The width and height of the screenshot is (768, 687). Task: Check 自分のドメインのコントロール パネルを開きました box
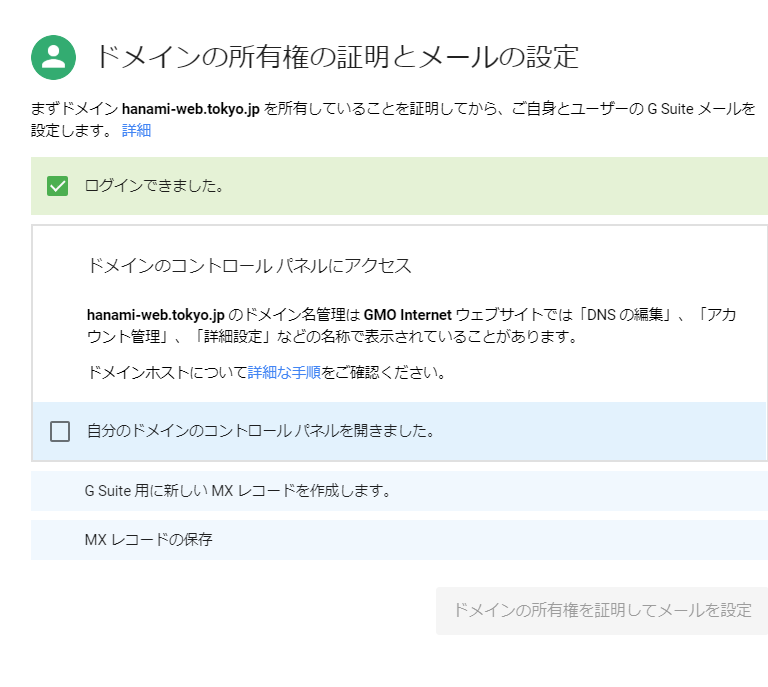coord(60,431)
